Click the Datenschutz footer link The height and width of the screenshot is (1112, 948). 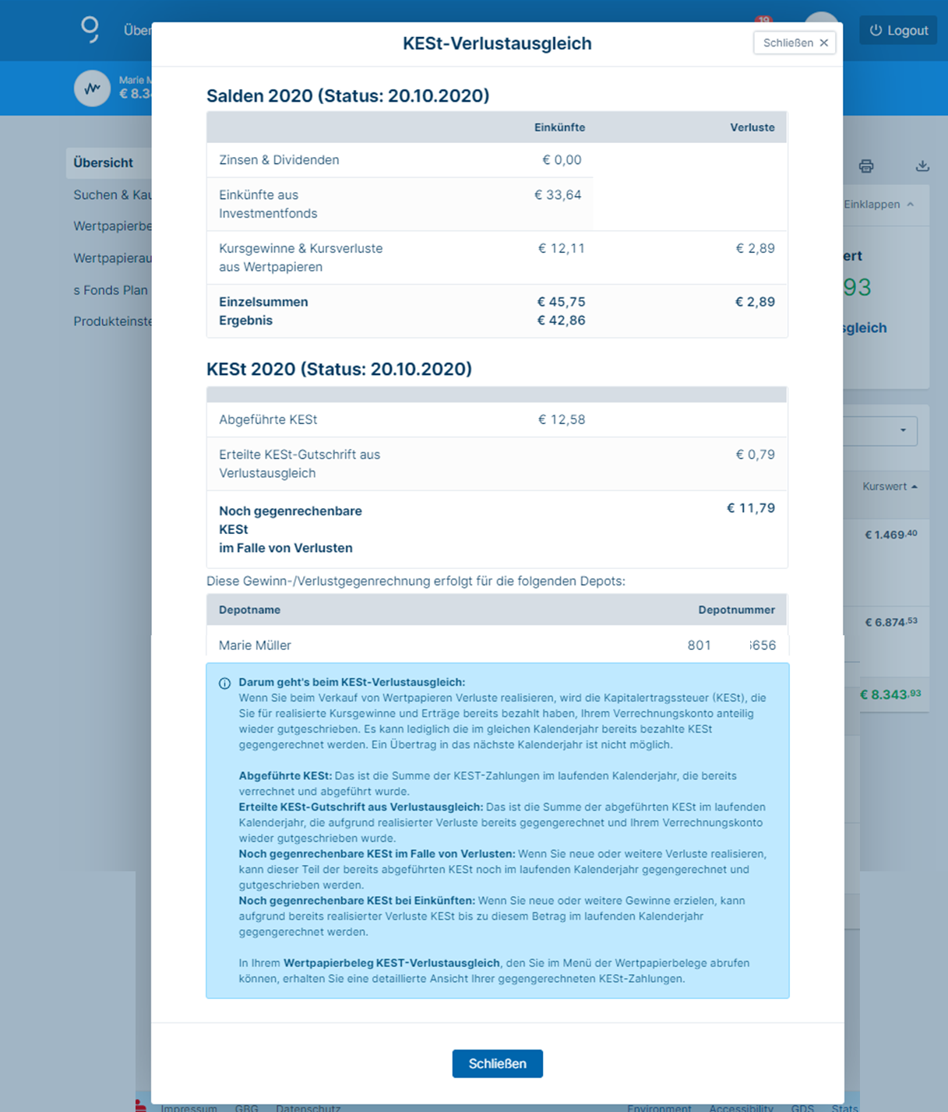pos(308,1107)
